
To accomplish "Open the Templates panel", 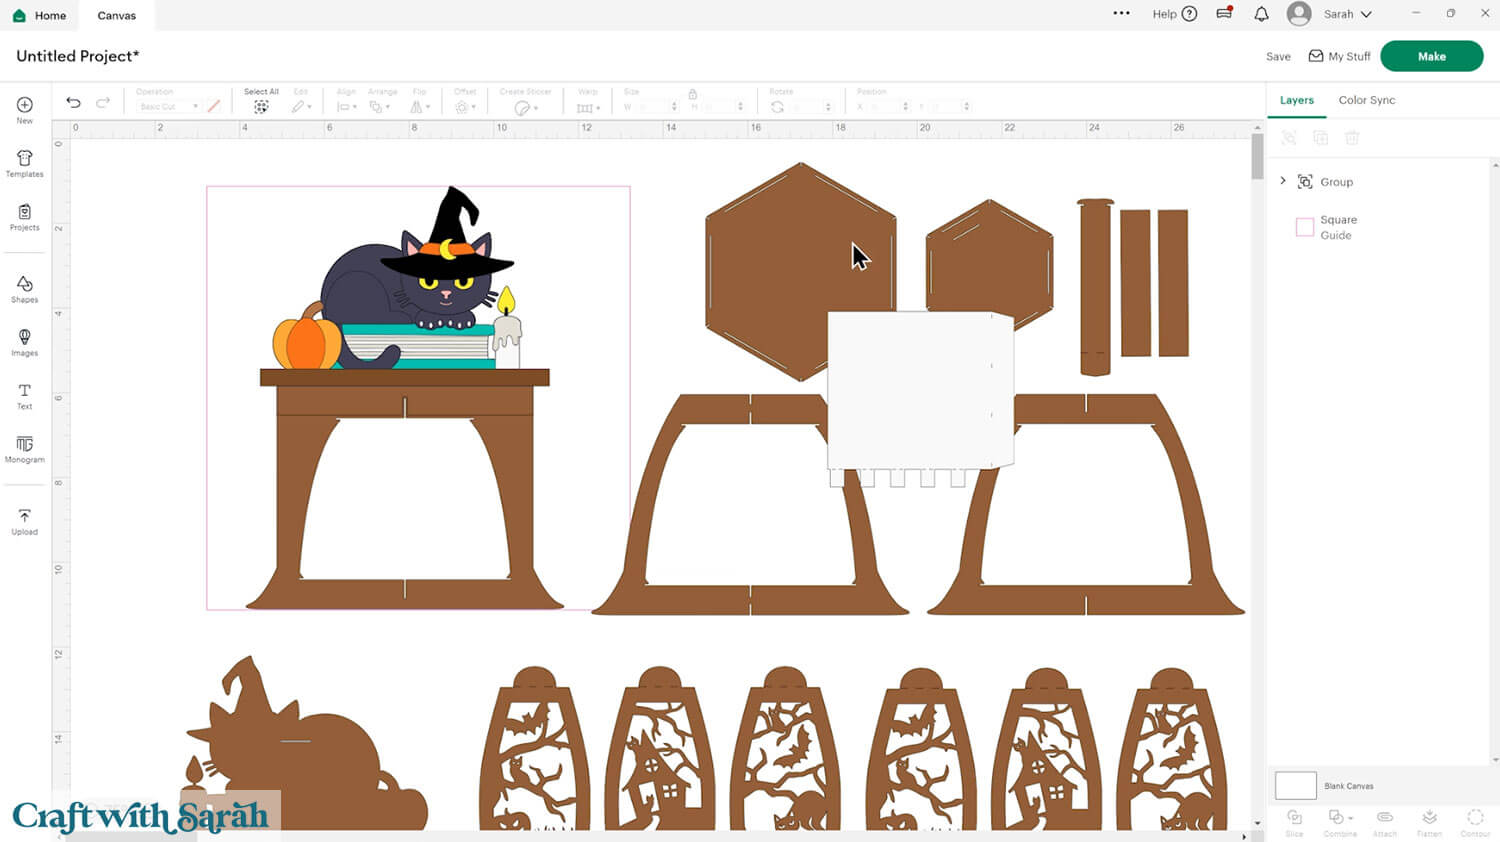I will 25,160.
